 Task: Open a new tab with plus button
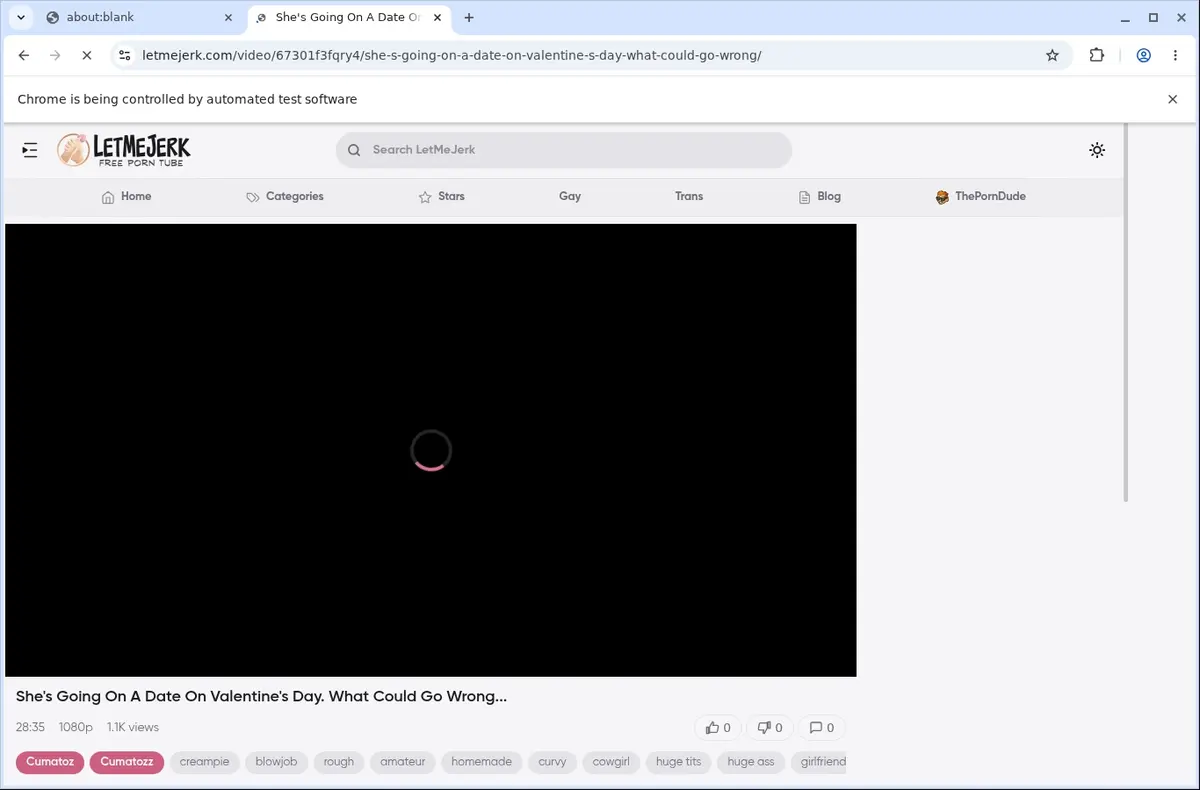tap(469, 17)
